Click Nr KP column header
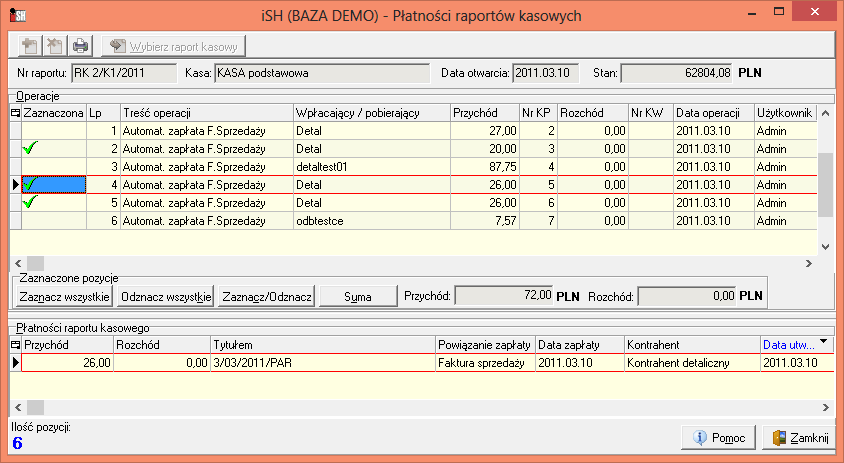The width and height of the screenshot is (844, 463). [x=538, y=113]
